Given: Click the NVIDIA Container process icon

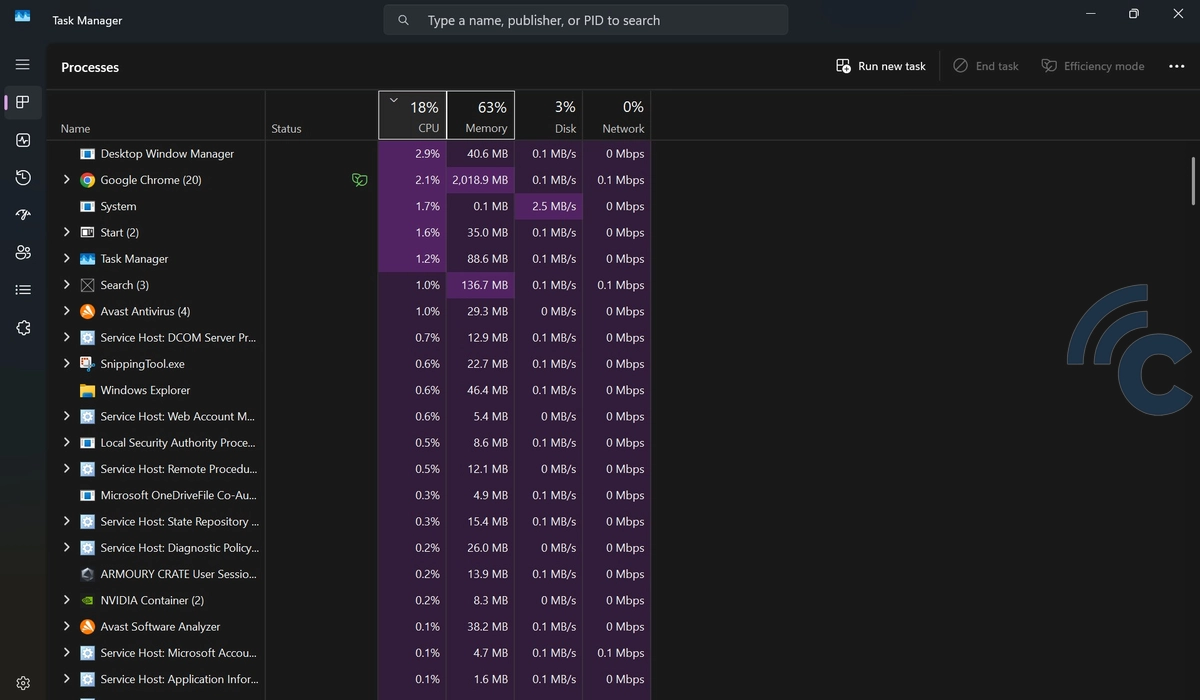Looking at the screenshot, I should (87, 600).
